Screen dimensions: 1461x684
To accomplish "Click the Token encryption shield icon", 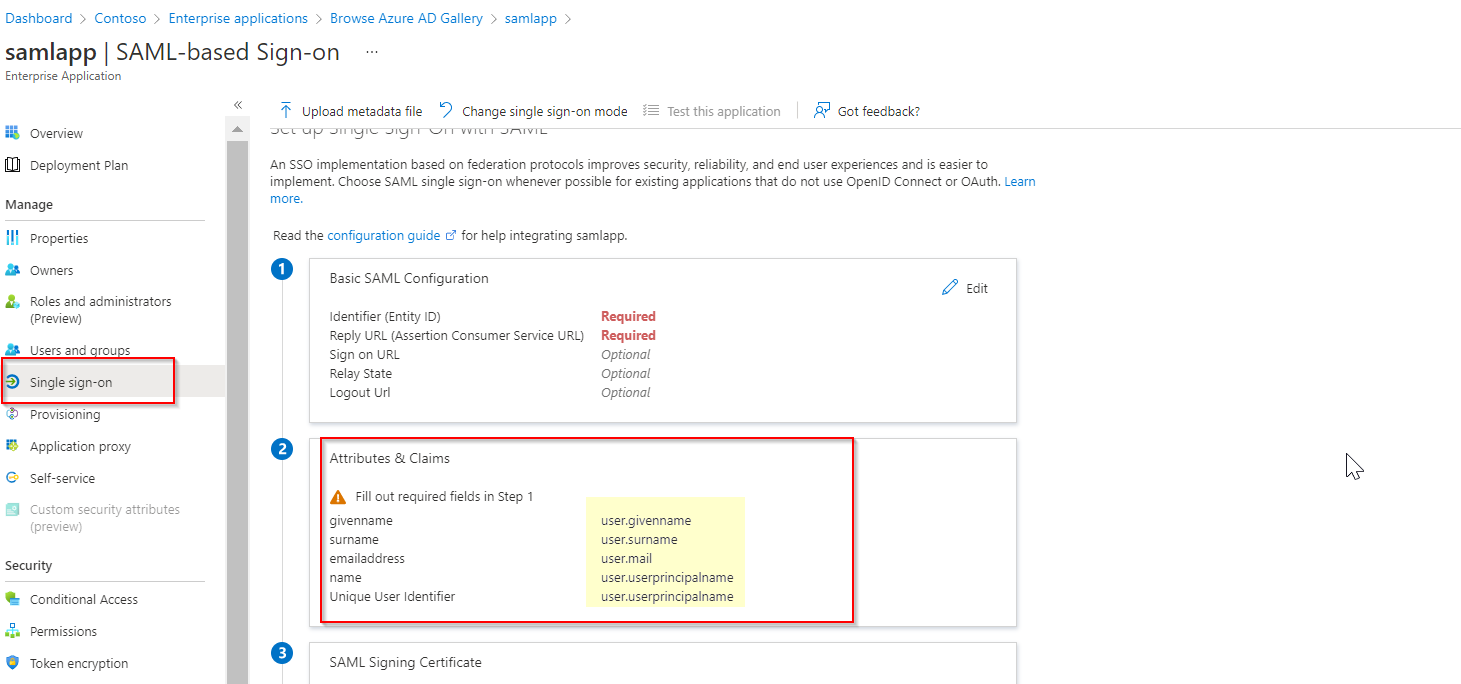I will [x=12, y=663].
